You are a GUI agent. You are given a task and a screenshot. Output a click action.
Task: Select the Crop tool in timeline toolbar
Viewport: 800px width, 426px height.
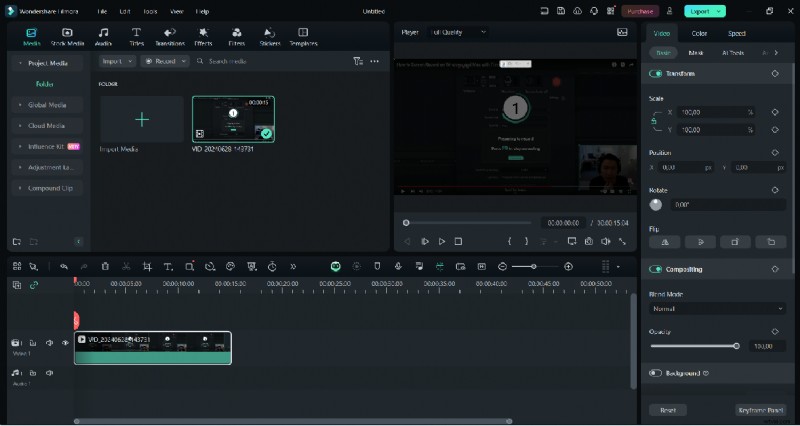click(147, 267)
